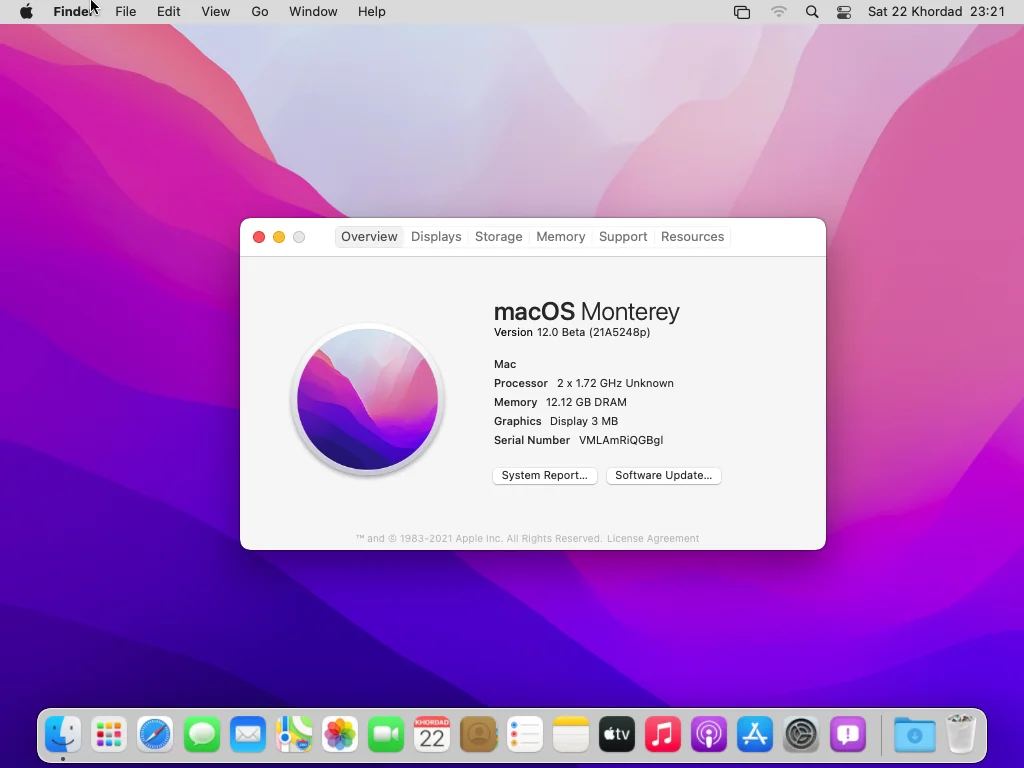
Task: Click the Wi-Fi status icon
Action: pos(778,12)
